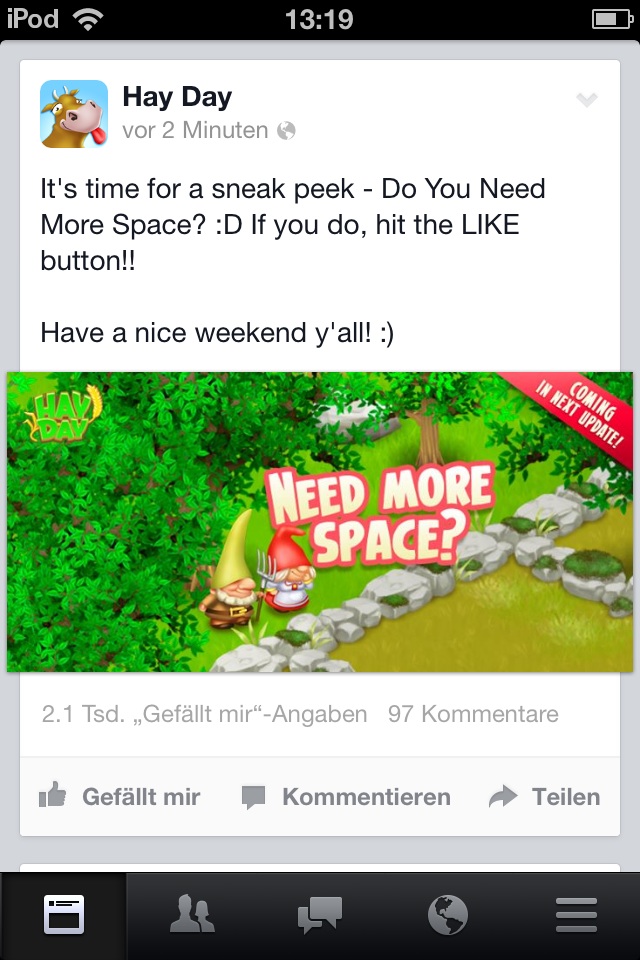Open the Messages chat bubbles tab
This screenshot has width=640, height=960.
(320, 915)
